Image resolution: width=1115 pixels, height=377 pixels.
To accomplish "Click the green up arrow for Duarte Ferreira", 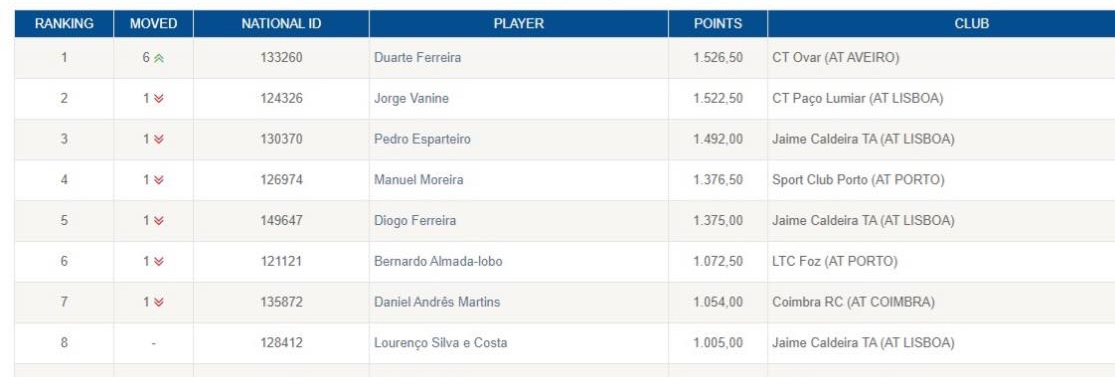I will pyautogui.click(x=159, y=58).
